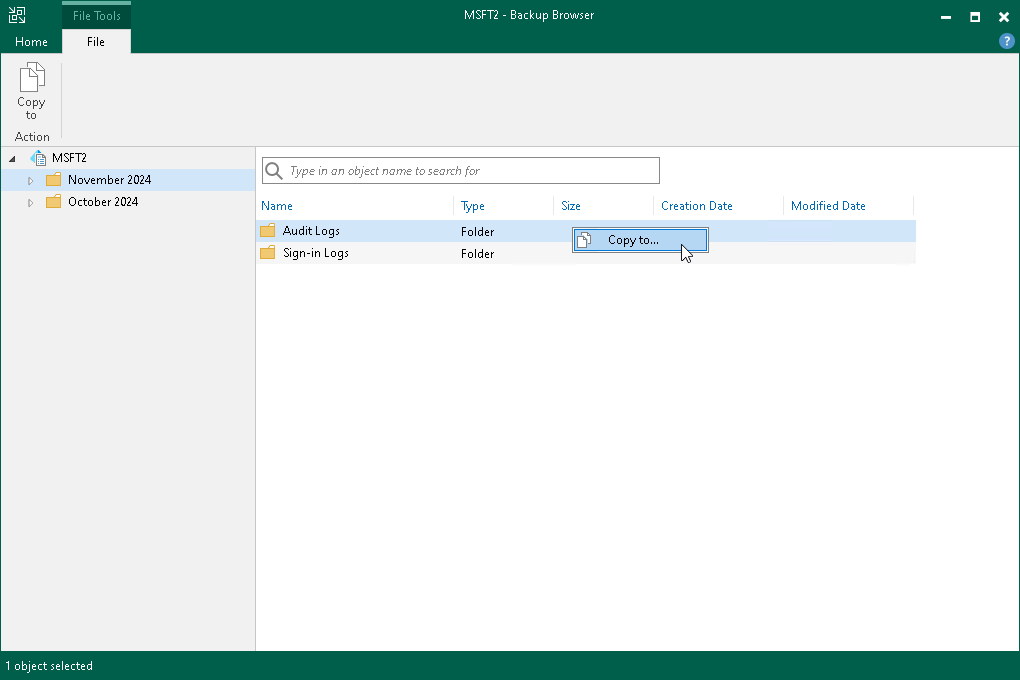
Task: Click the object name search field
Action: pyautogui.click(x=470, y=171)
